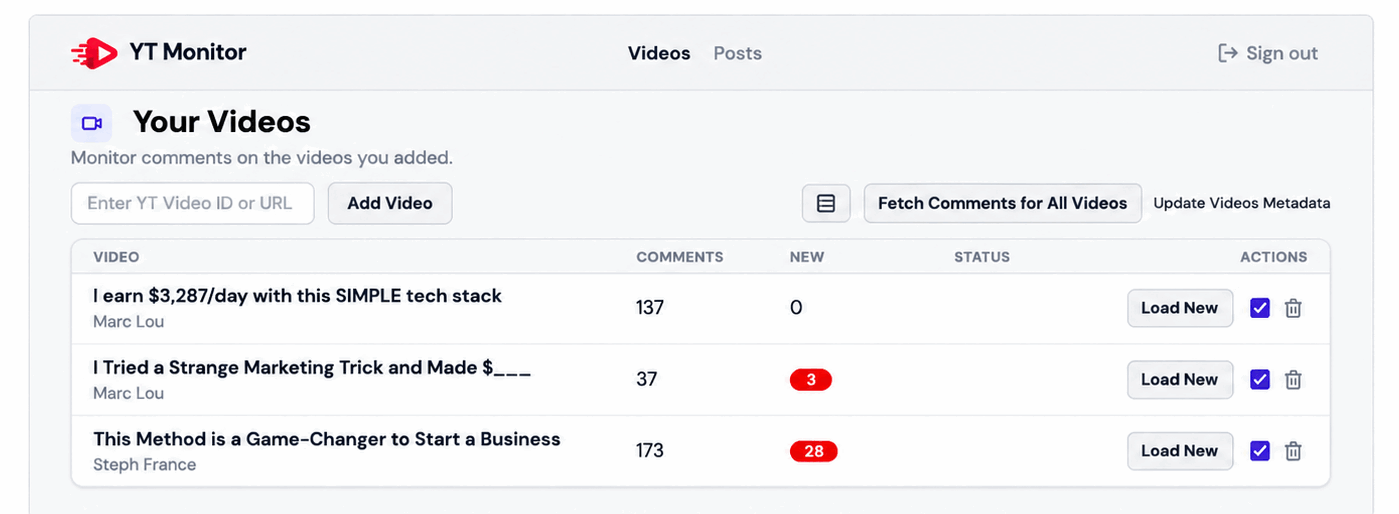This screenshot has height=514, width=1399.
Task: Click the red 3 new comments badge
Action: (811, 380)
